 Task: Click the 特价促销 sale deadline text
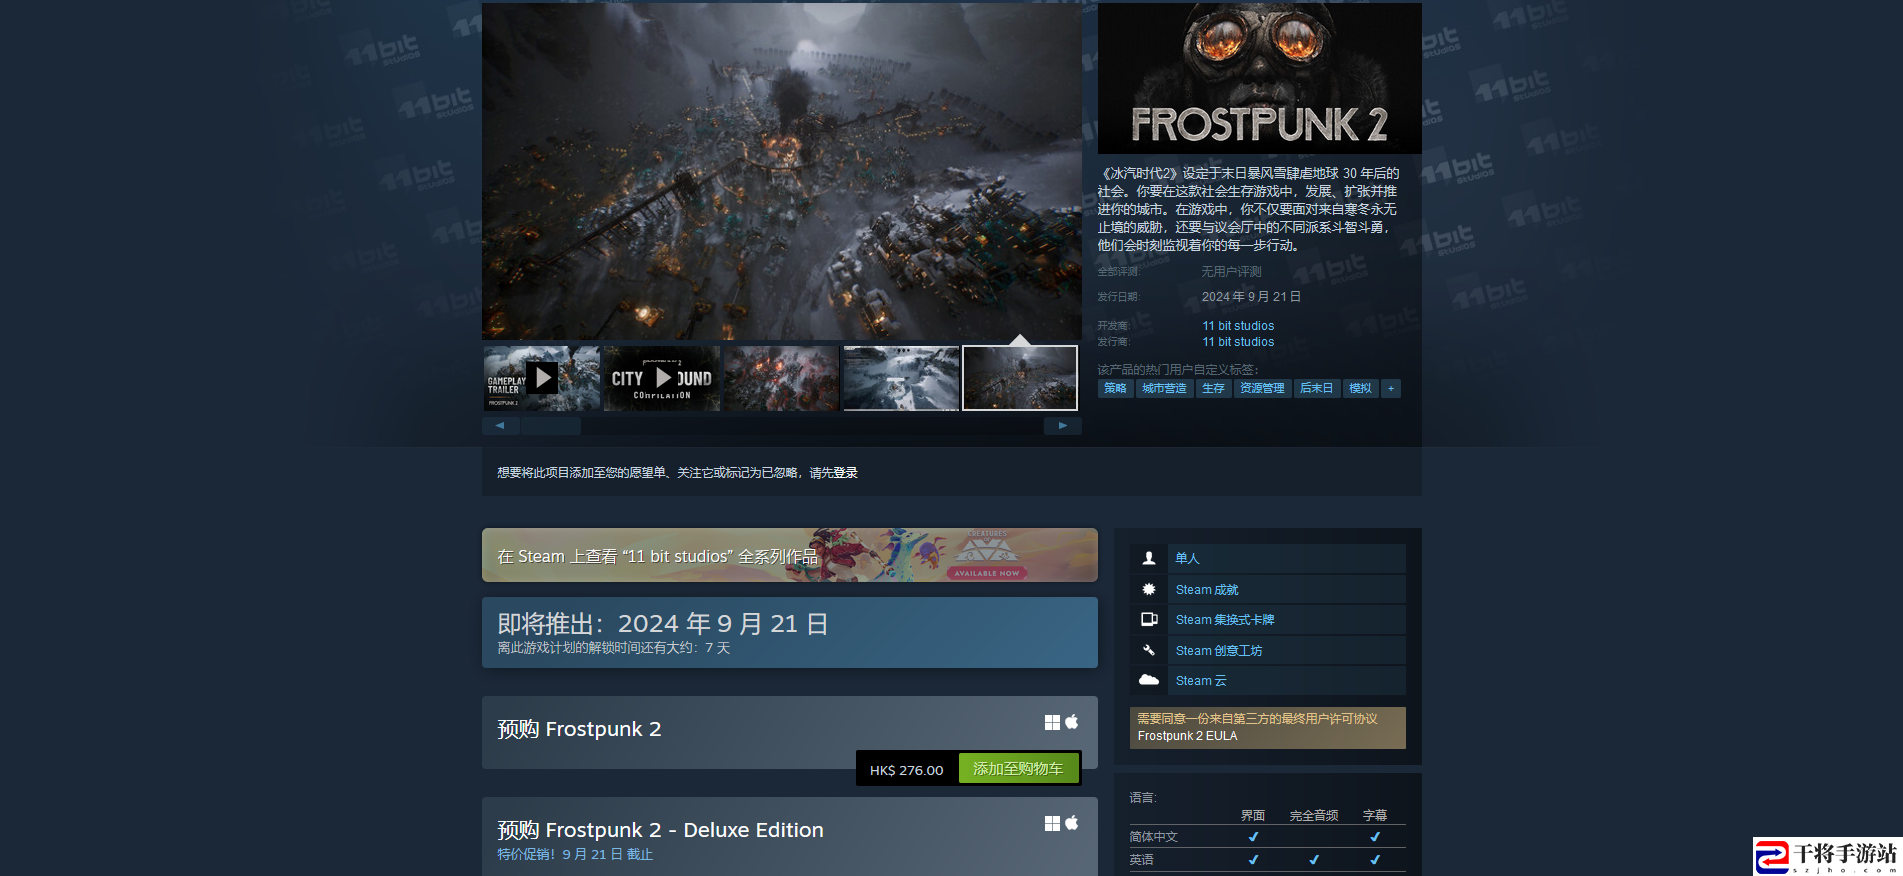(575, 854)
